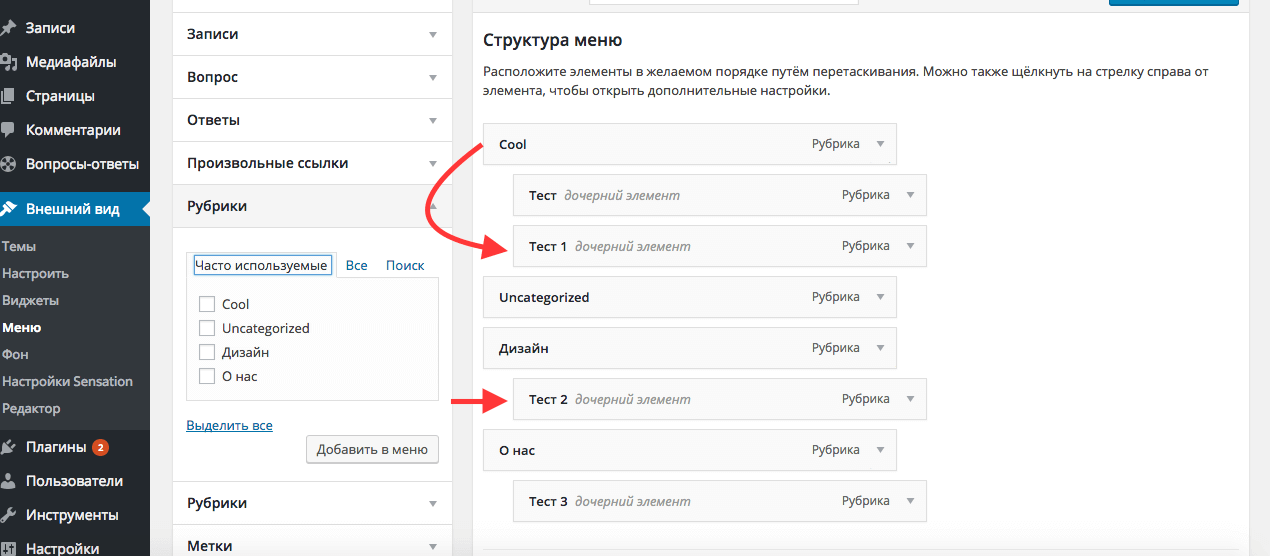Screen dimensions: 1270x556
Task: Click the Медиафайлы media icon
Action: [8, 62]
